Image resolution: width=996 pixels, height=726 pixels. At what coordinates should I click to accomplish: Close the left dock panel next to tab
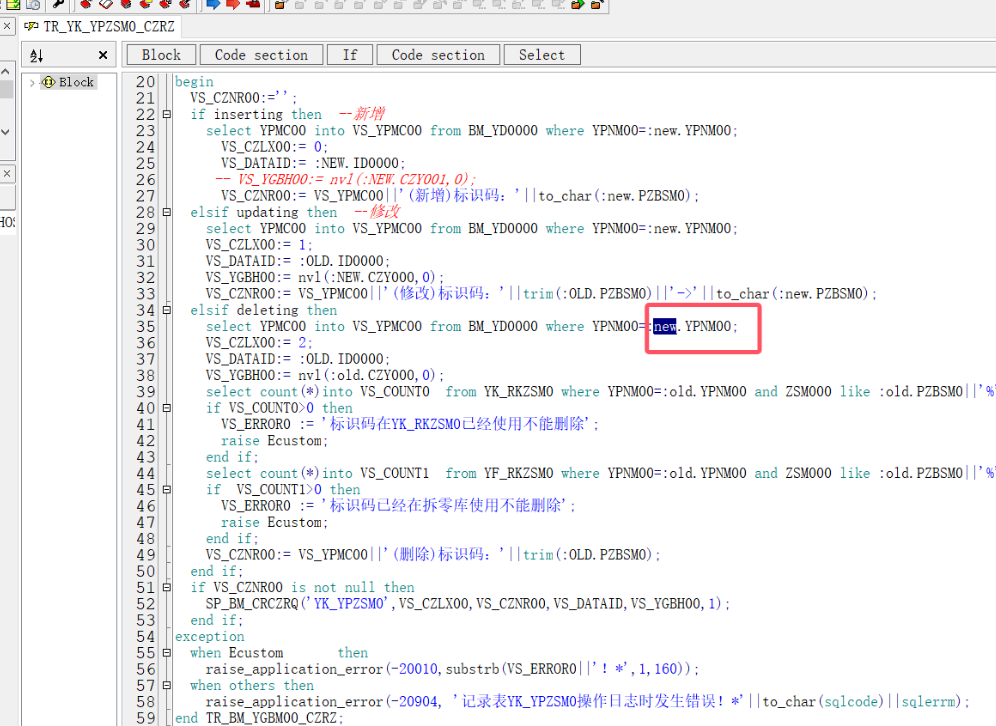point(6,27)
